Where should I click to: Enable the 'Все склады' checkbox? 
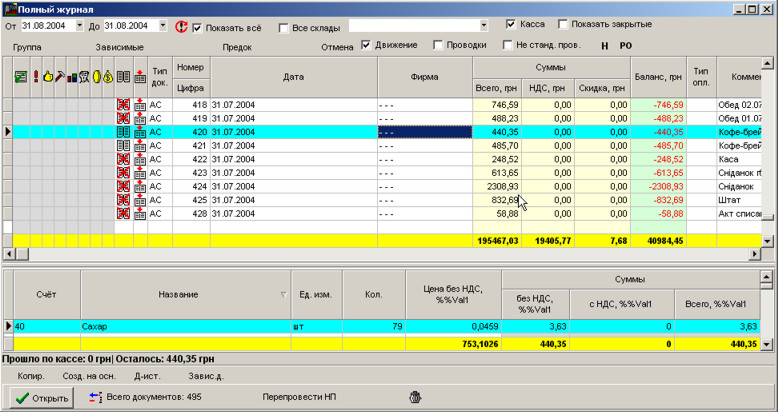coord(283,25)
